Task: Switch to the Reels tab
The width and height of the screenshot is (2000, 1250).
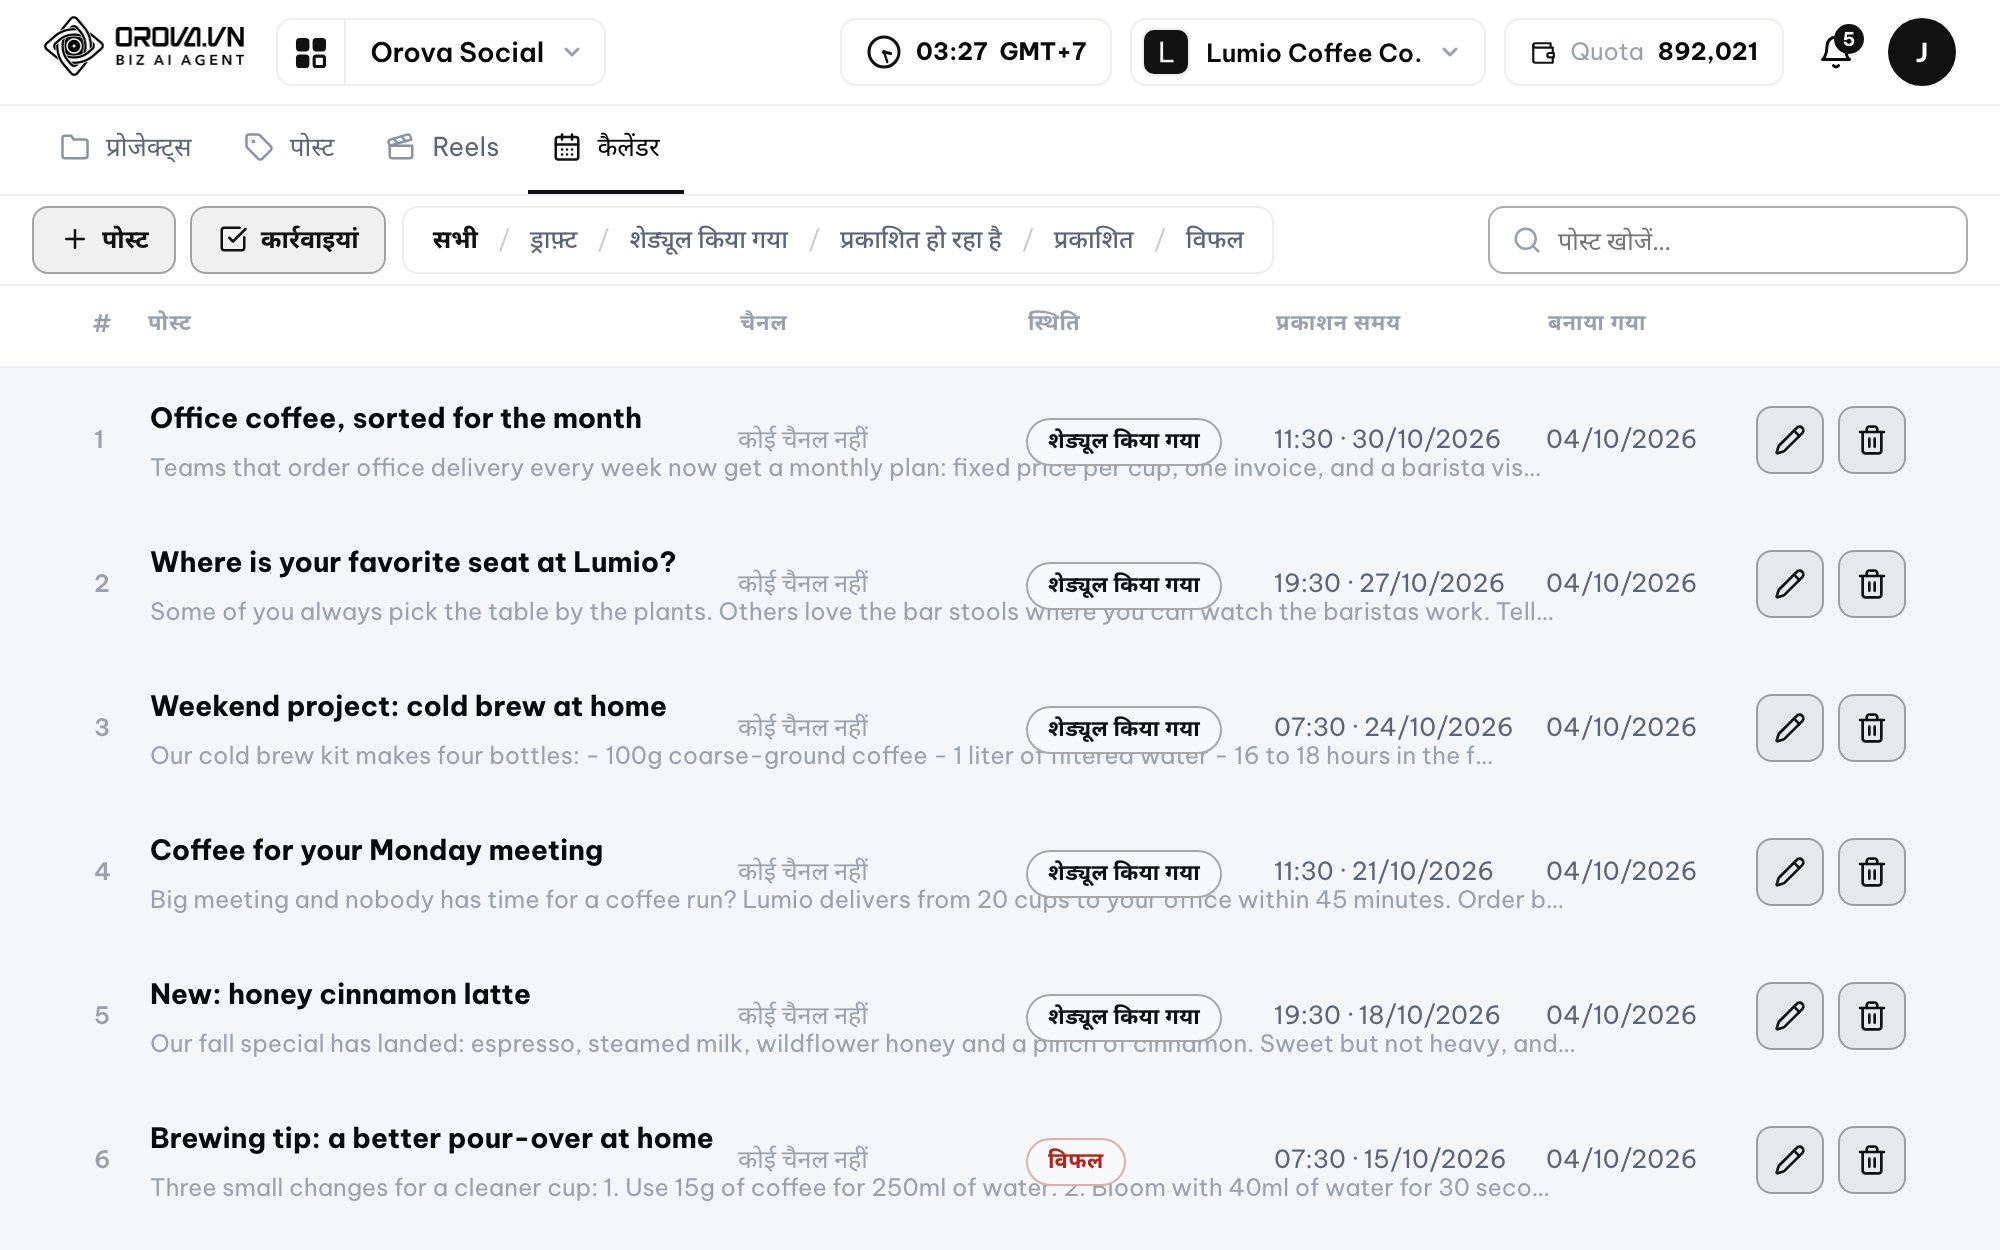Action: [x=443, y=147]
